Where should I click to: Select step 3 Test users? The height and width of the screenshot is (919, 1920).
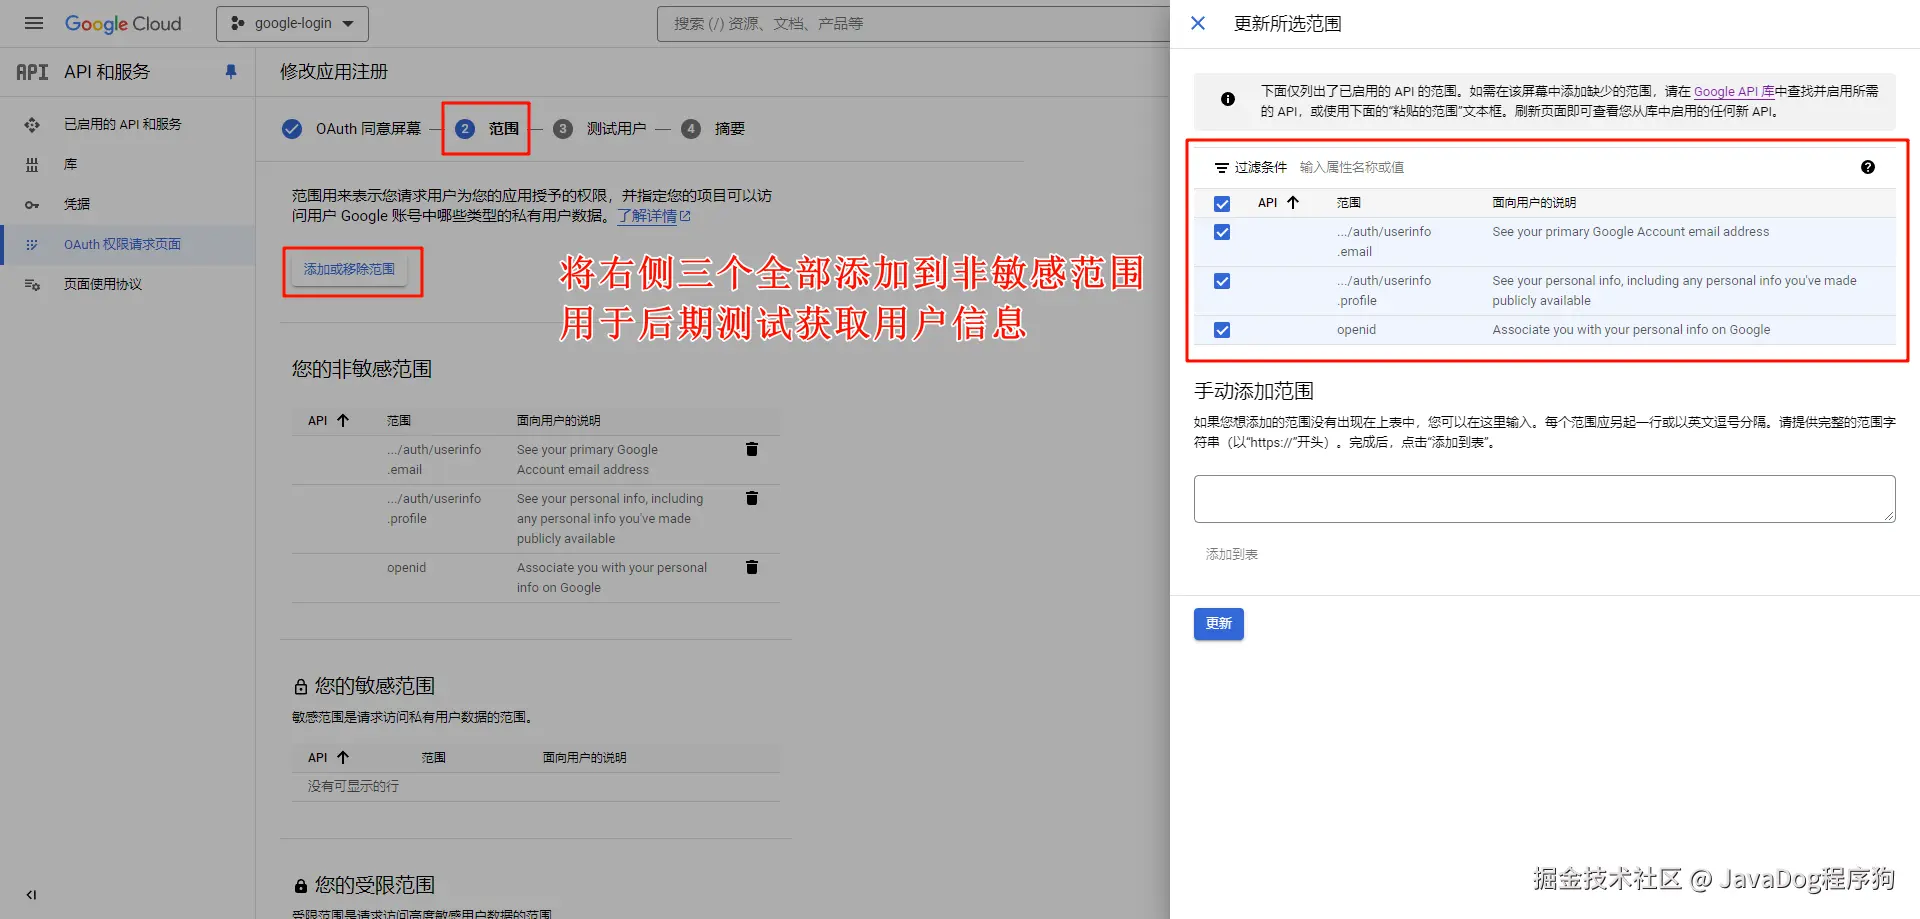(600, 129)
